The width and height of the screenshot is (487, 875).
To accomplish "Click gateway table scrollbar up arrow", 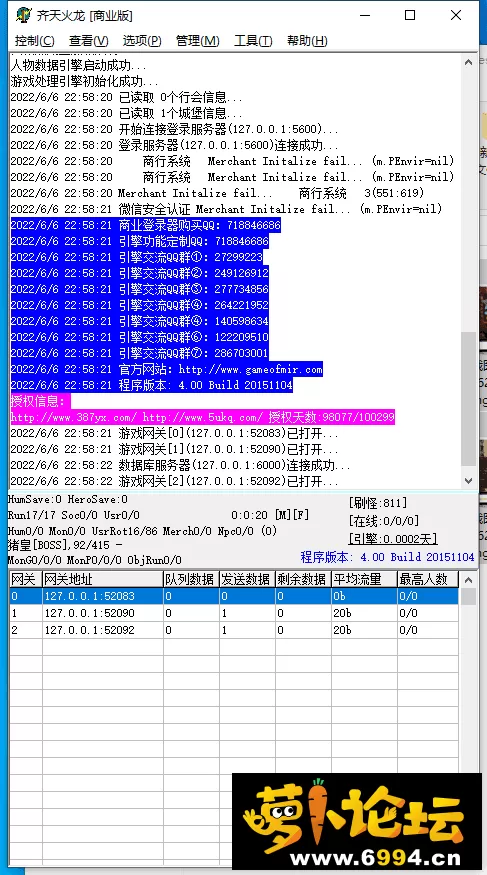I will 469,580.
